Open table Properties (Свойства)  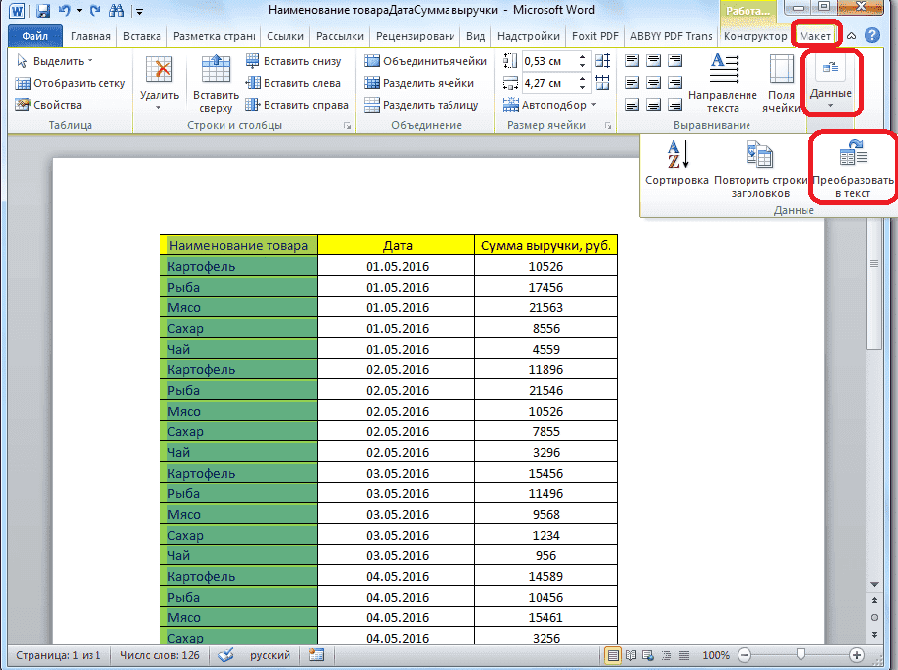pyautogui.click(x=49, y=105)
